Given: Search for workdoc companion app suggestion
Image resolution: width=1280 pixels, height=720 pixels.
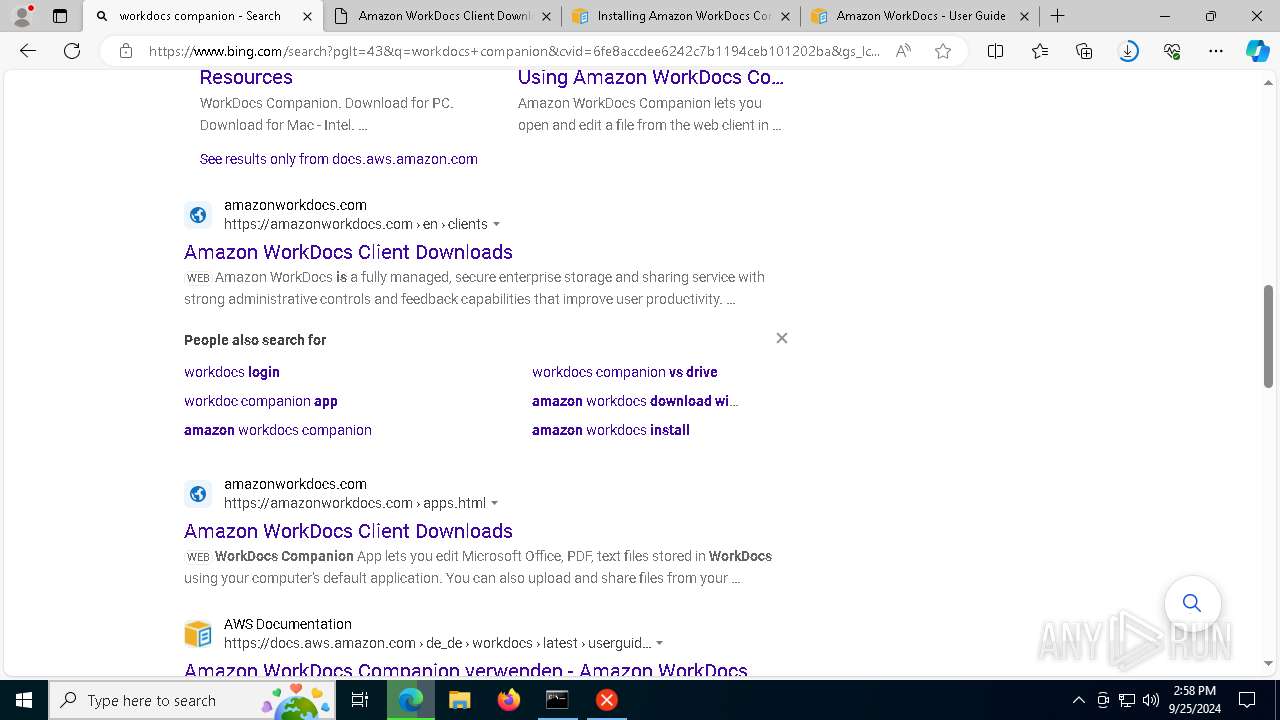Looking at the screenshot, I should 261,401.
